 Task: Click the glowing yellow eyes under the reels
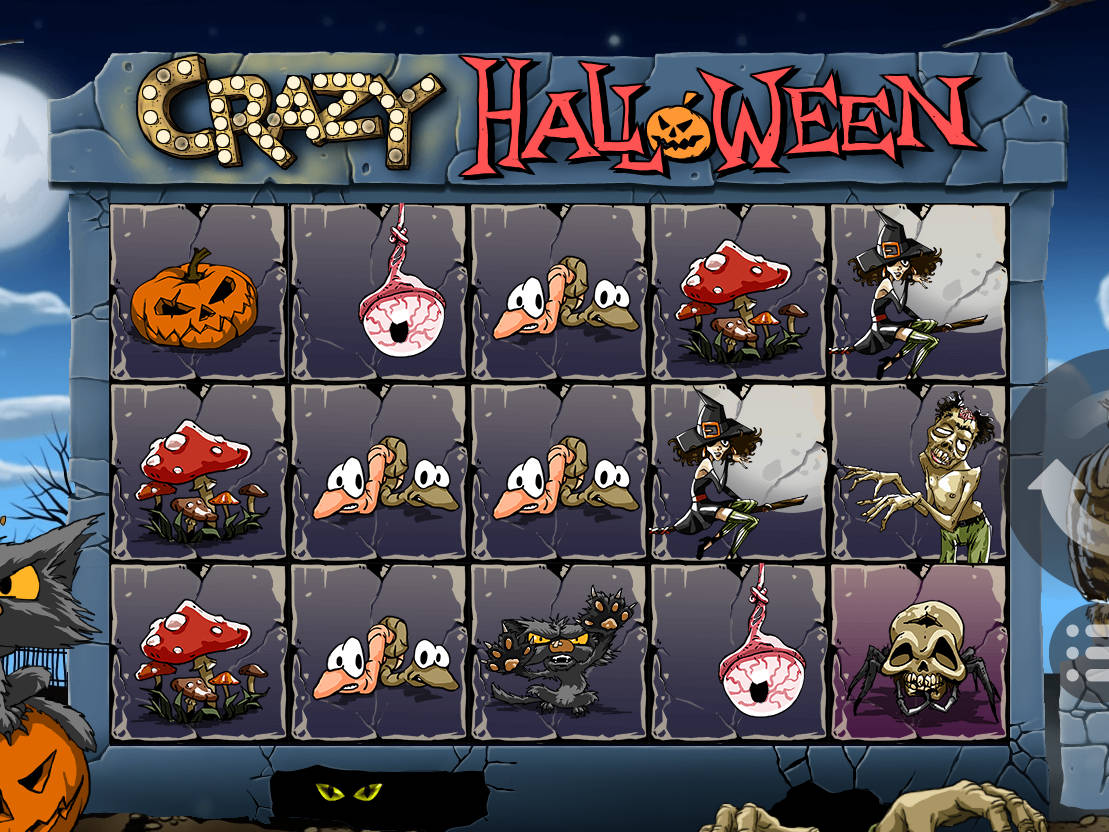coord(349,791)
